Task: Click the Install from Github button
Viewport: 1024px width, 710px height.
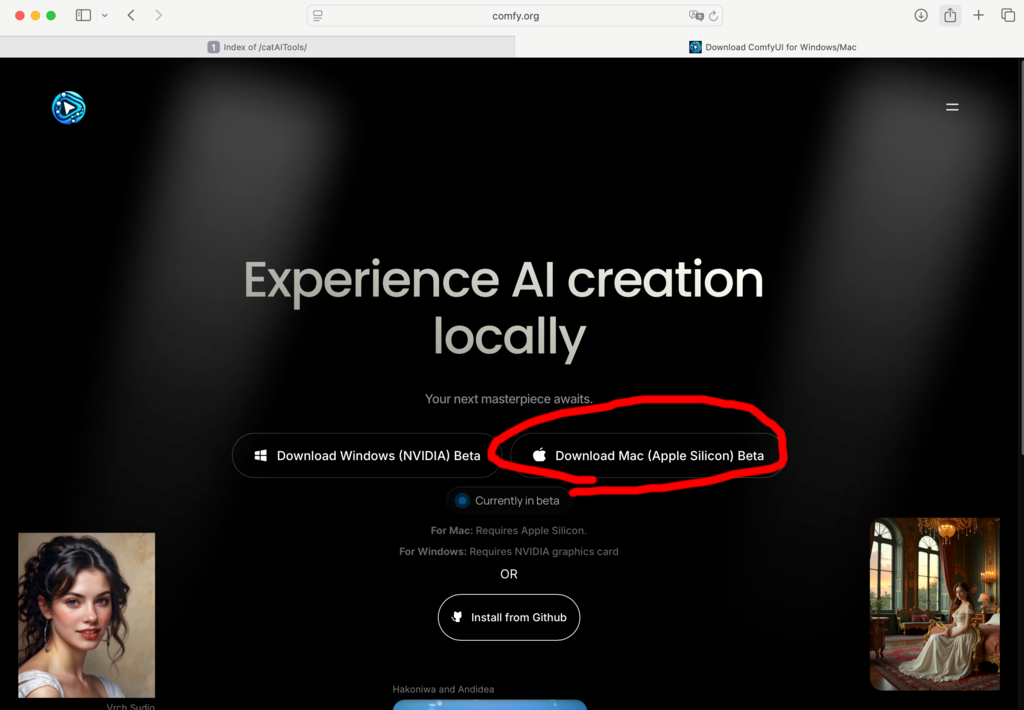Action: pyautogui.click(x=509, y=617)
